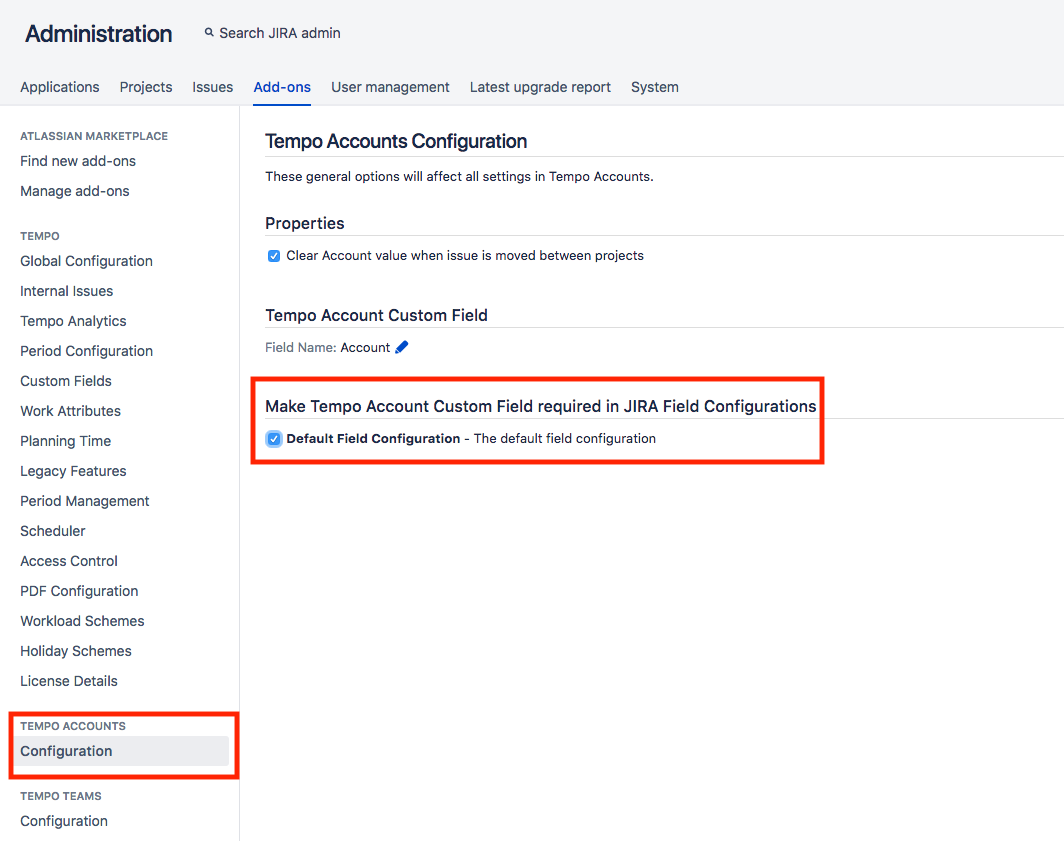This screenshot has width=1064, height=841.
Task: Open the User management tab
Action: point(390,87)
